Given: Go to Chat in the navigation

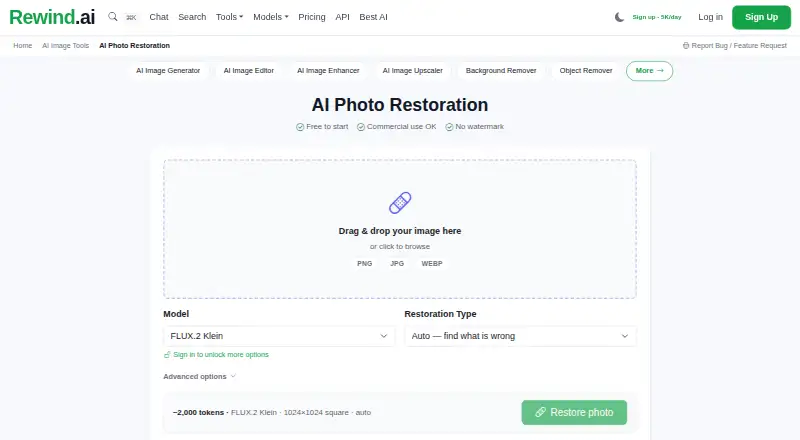Looking at the screenshot, I should pos(159,17).
